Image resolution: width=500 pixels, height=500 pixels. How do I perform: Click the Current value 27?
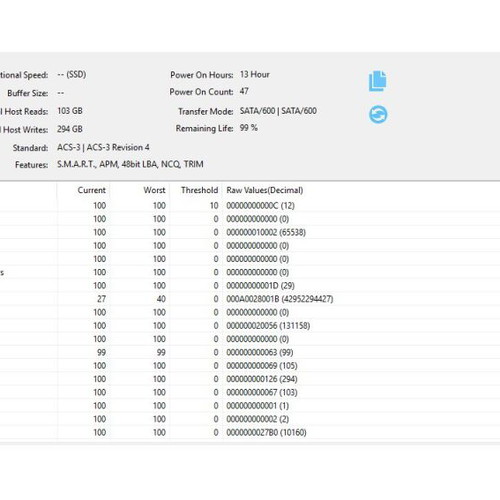[101, 299]
